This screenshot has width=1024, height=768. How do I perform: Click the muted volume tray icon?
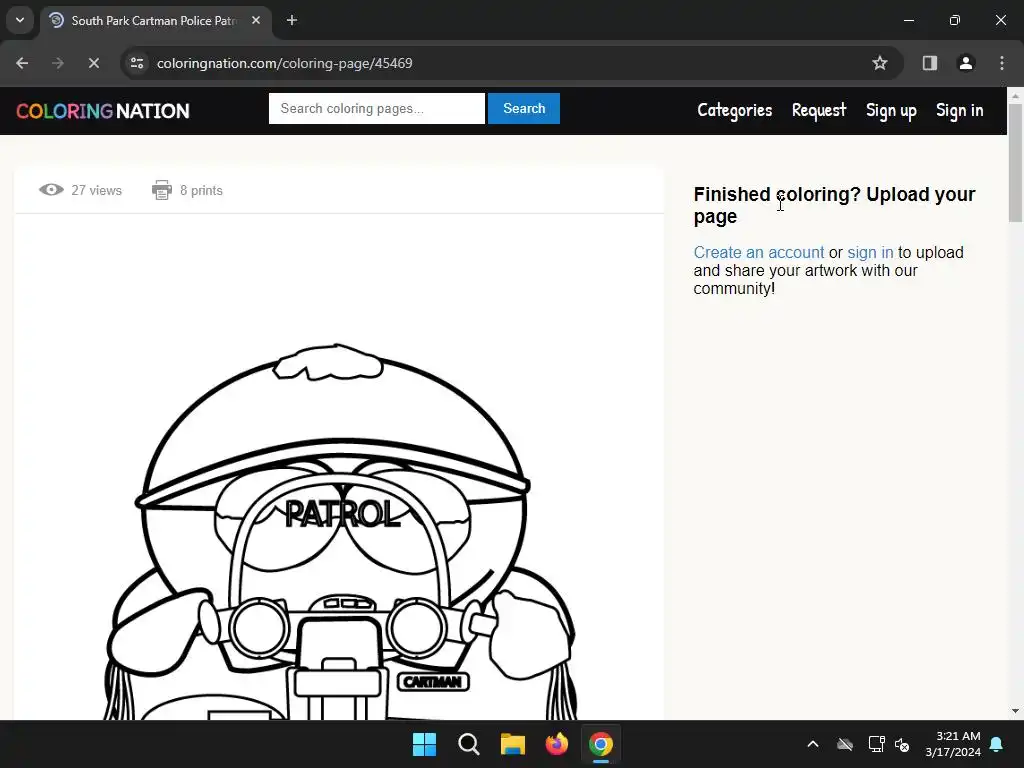pyautogui.click(x=902, y=744)
